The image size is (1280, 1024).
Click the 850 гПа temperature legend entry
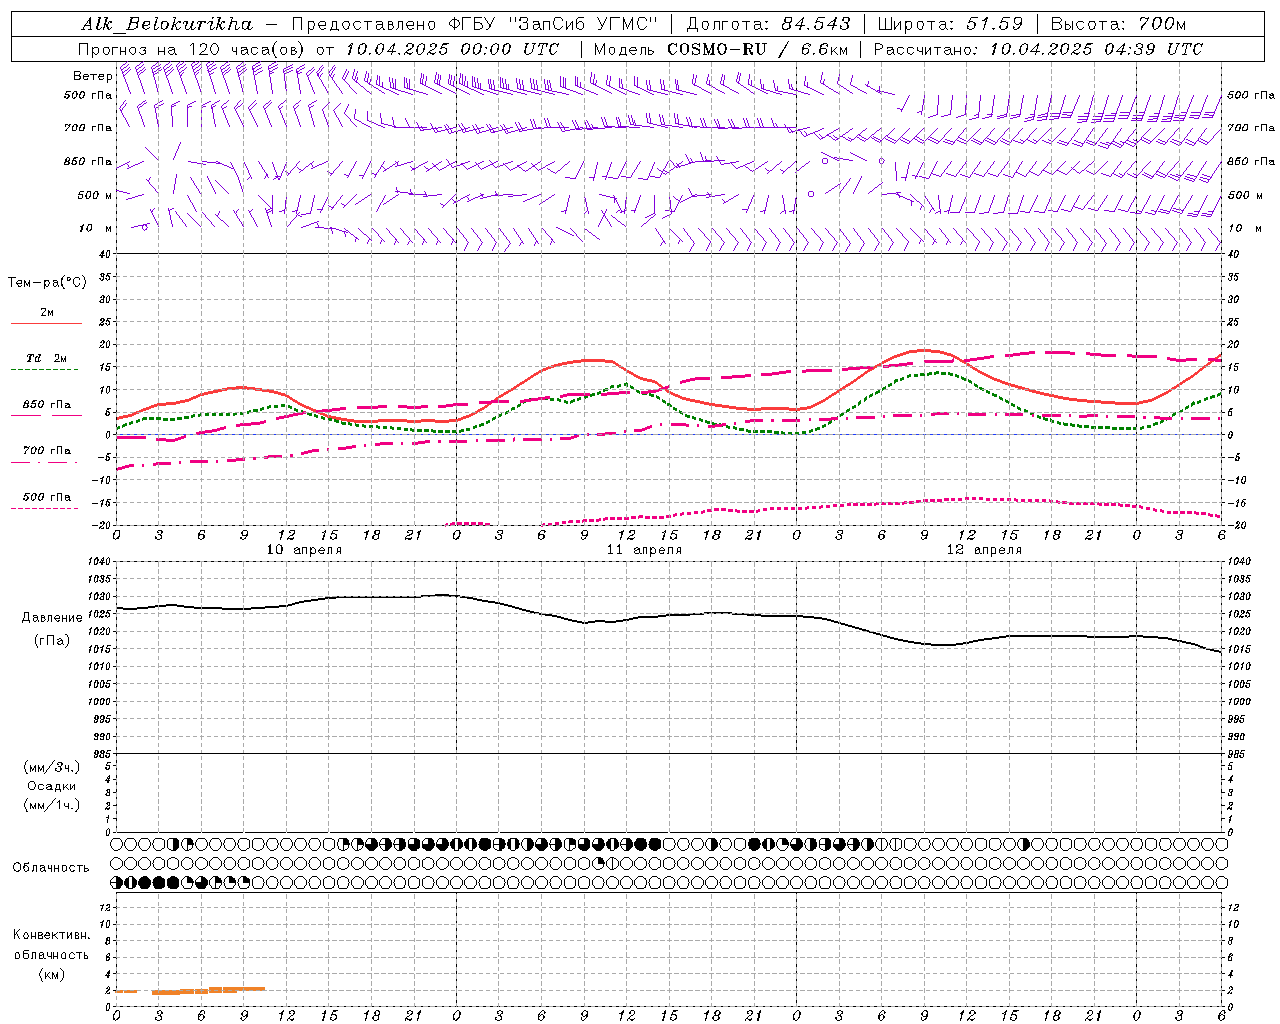click(47, 405)
